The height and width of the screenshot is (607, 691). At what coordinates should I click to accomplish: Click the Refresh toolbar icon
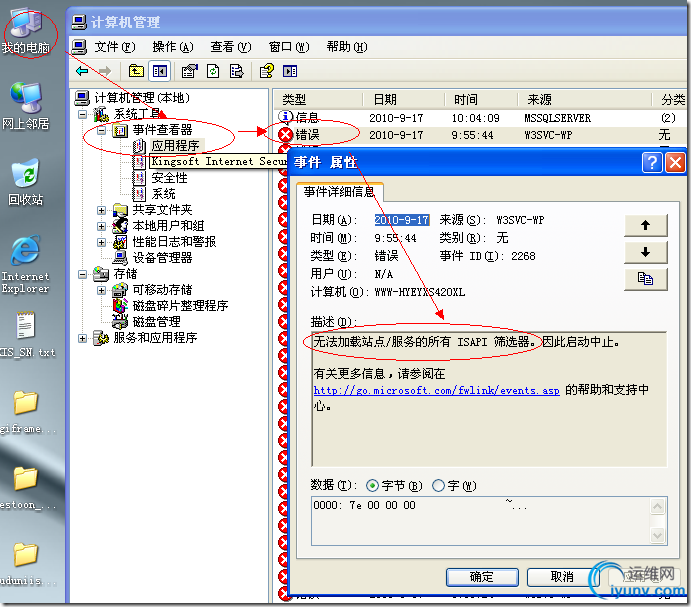tap(213, 71)
